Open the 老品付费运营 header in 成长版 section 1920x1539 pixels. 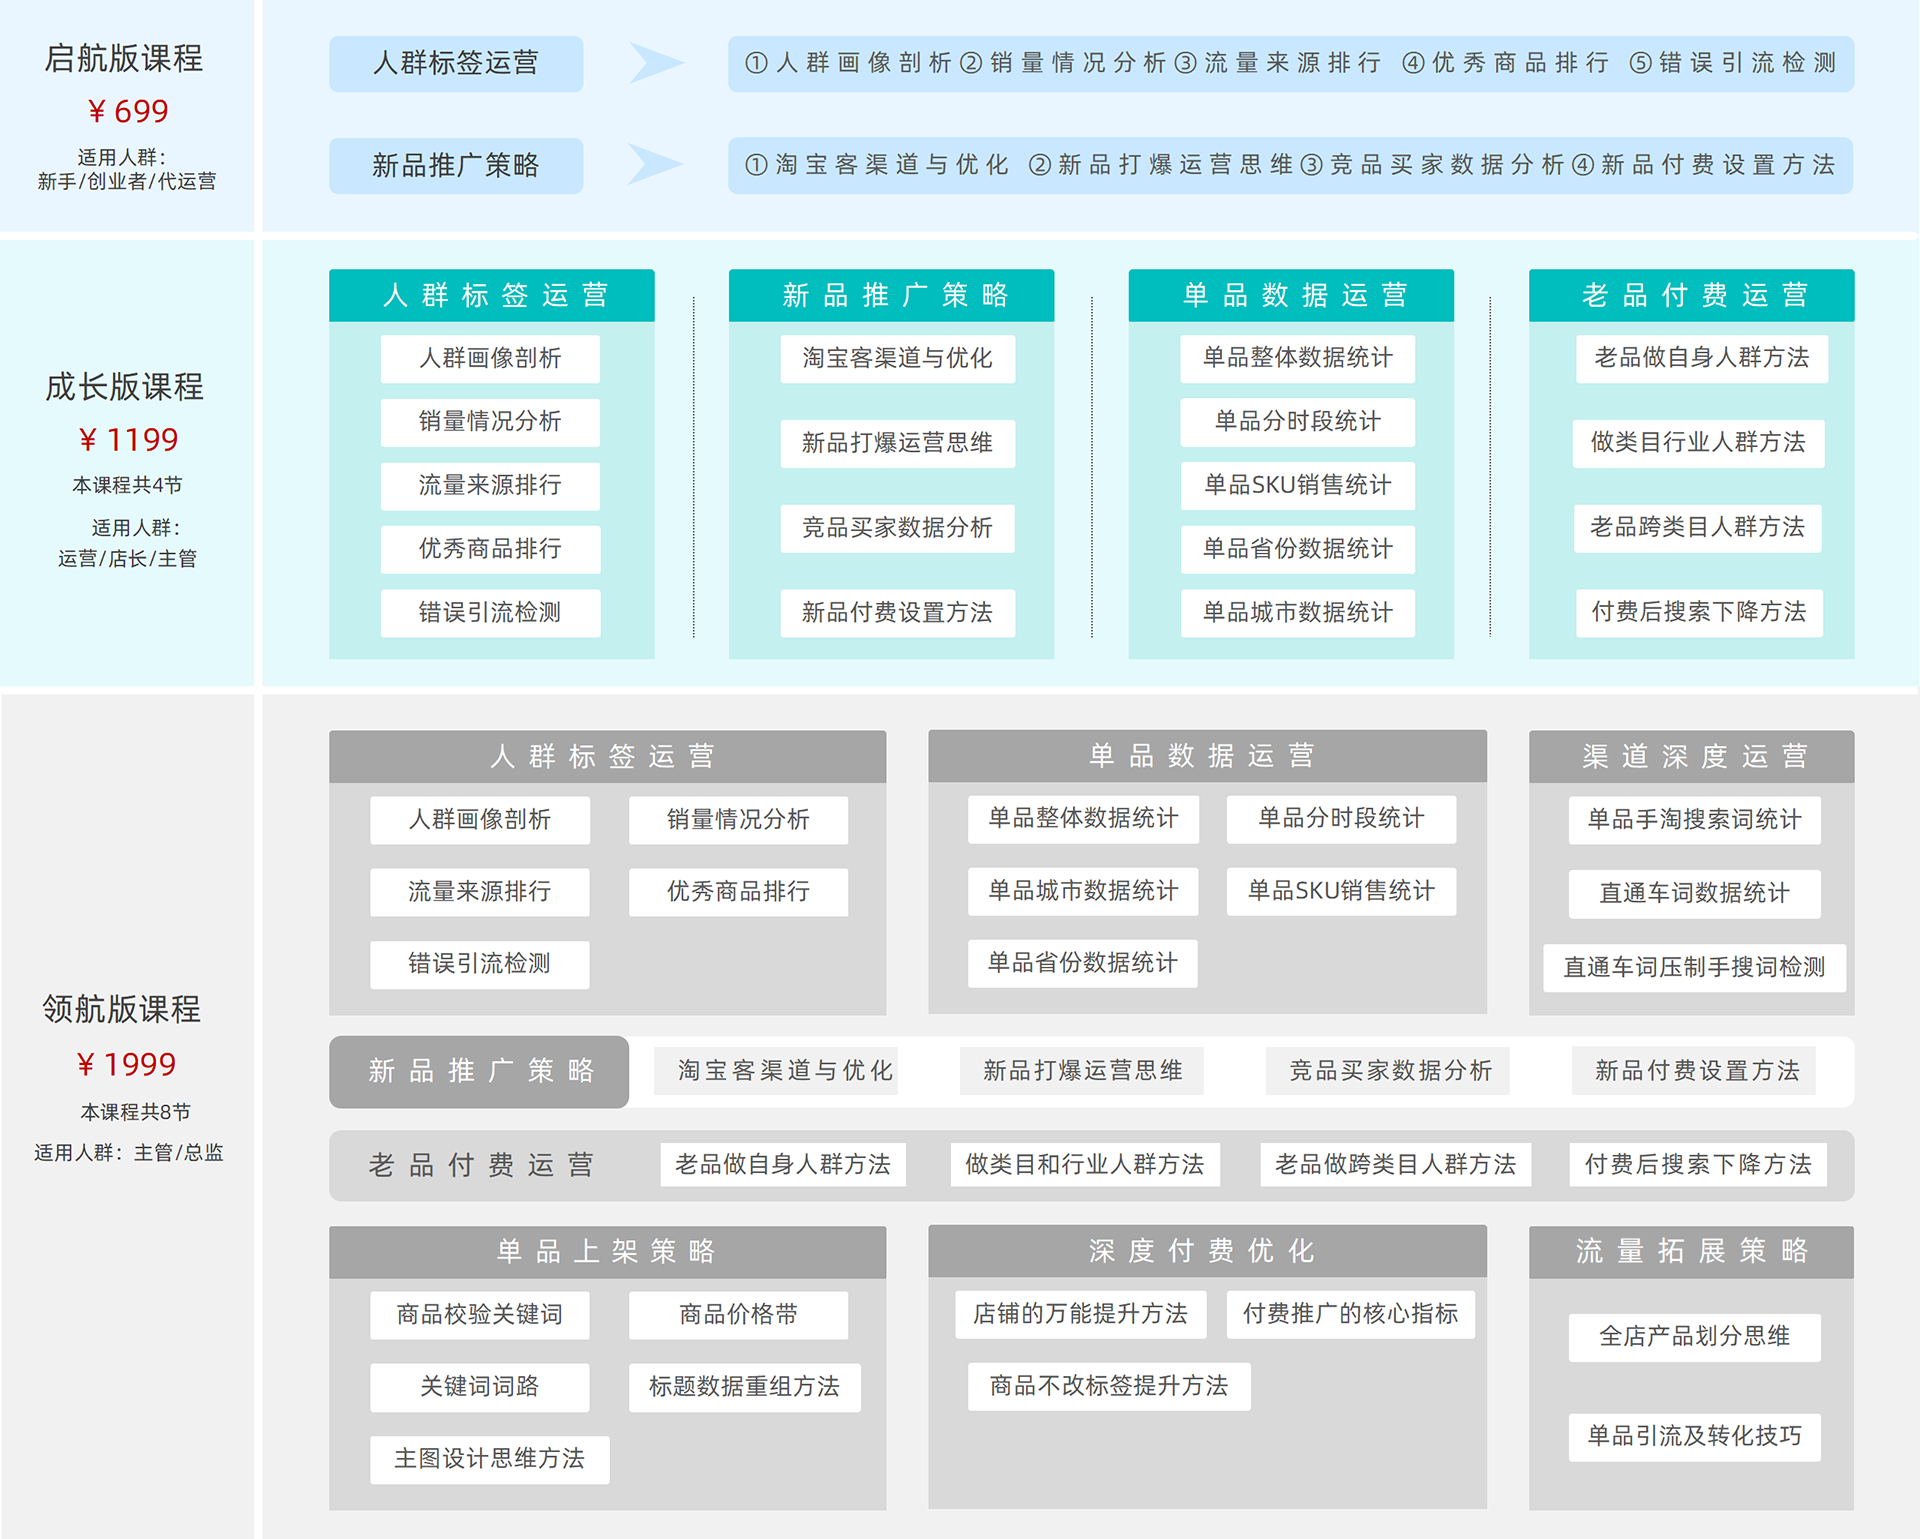click(x=1692, y=295)
